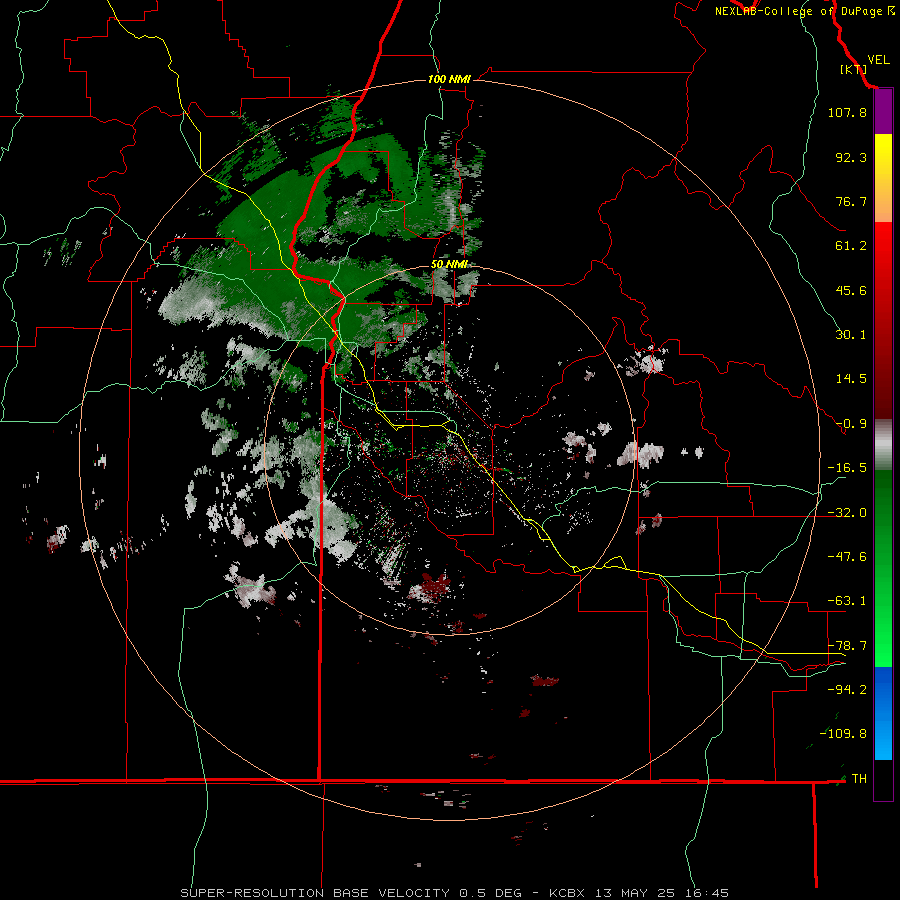
Task: Click the gray near-zero segment of the color bar
Action: [883, 445]
